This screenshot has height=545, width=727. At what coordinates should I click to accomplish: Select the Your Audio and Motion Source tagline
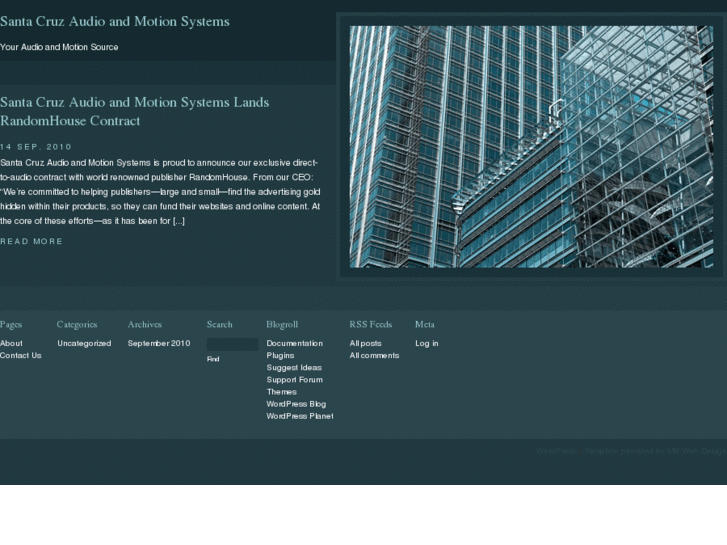pos(59,47)
